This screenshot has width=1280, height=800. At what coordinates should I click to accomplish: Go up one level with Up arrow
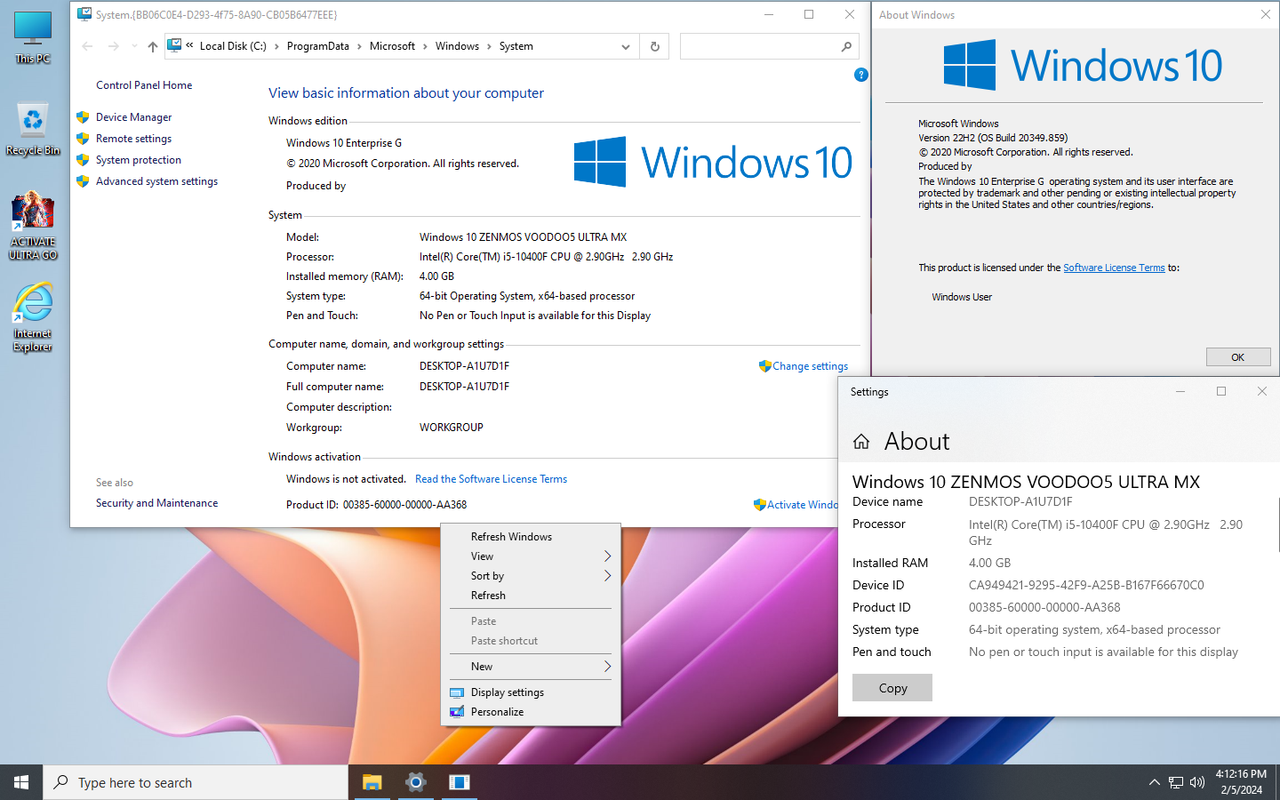152,46
